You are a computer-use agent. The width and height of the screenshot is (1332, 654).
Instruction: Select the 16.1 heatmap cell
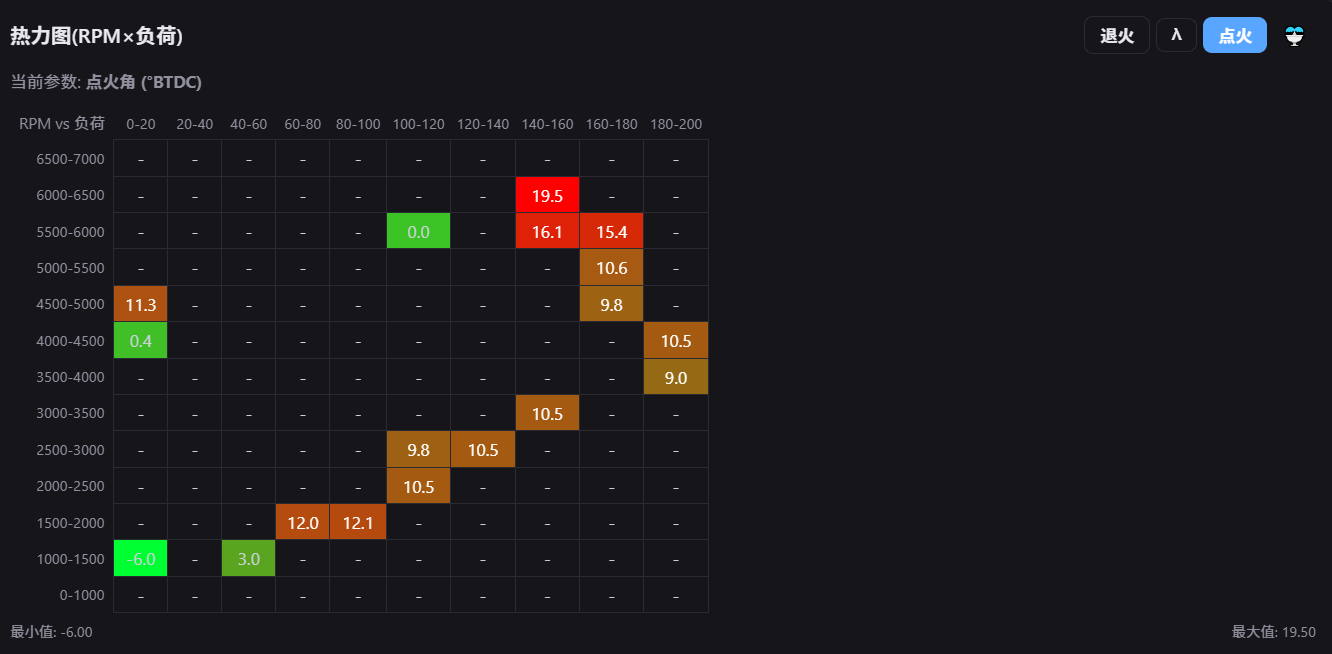[x=547, y=231]
